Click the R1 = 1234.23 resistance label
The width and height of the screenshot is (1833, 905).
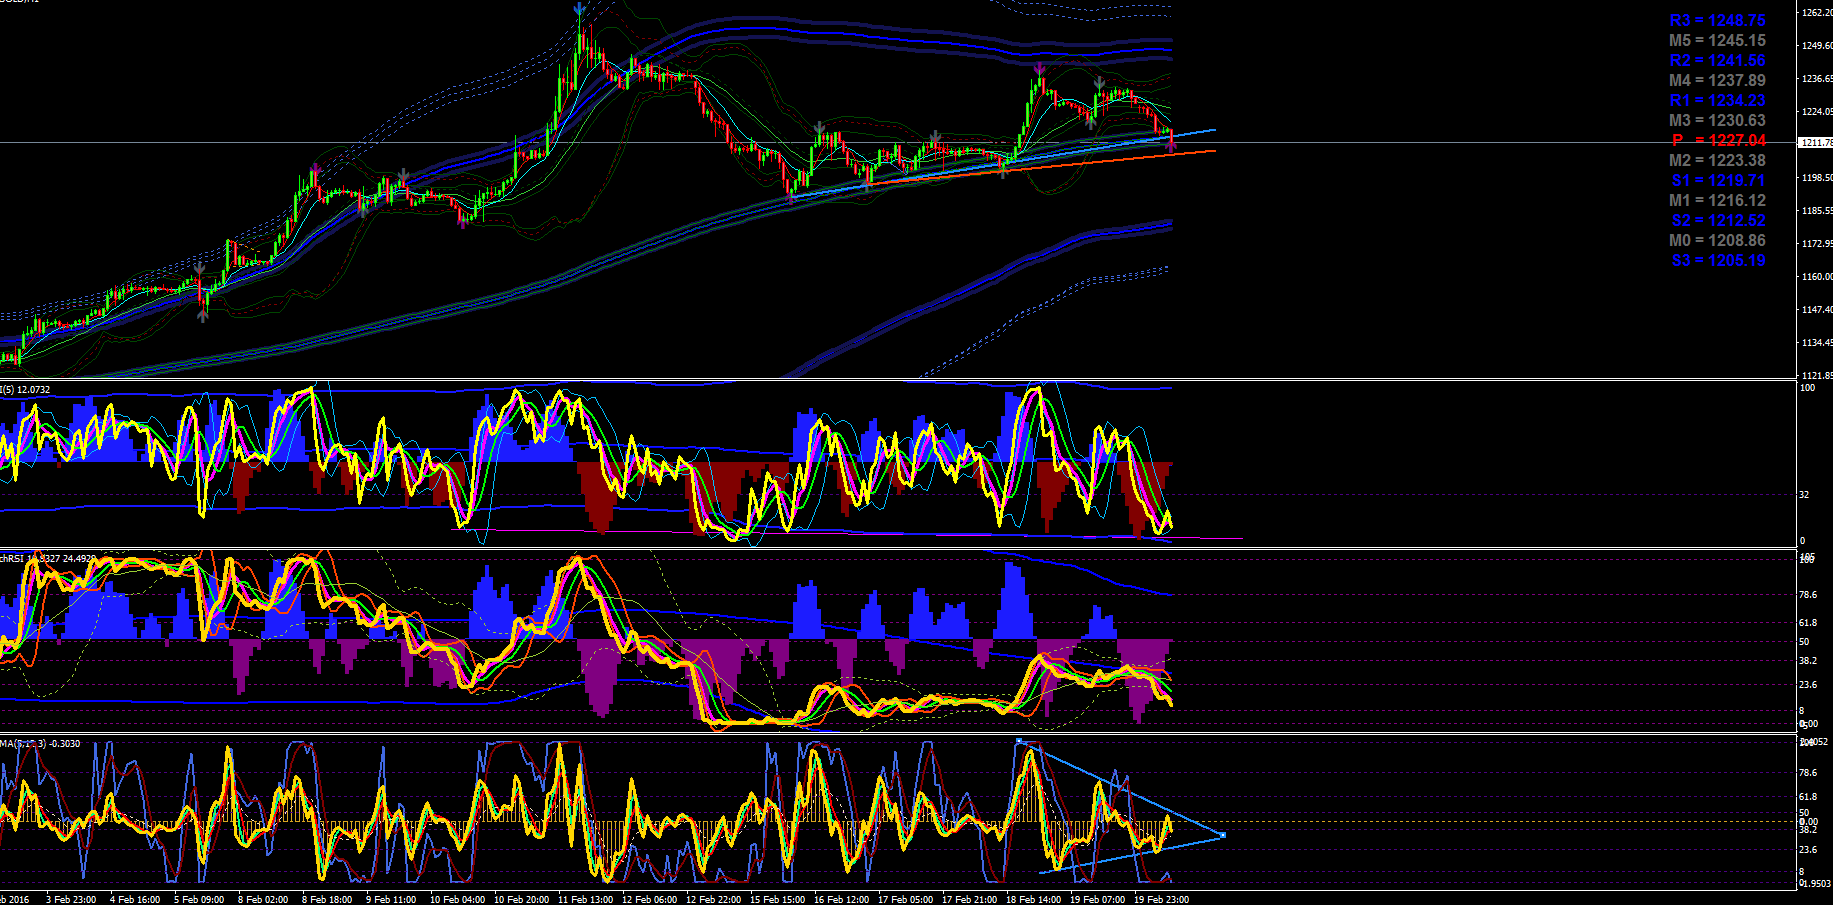tap(1717, 100)
